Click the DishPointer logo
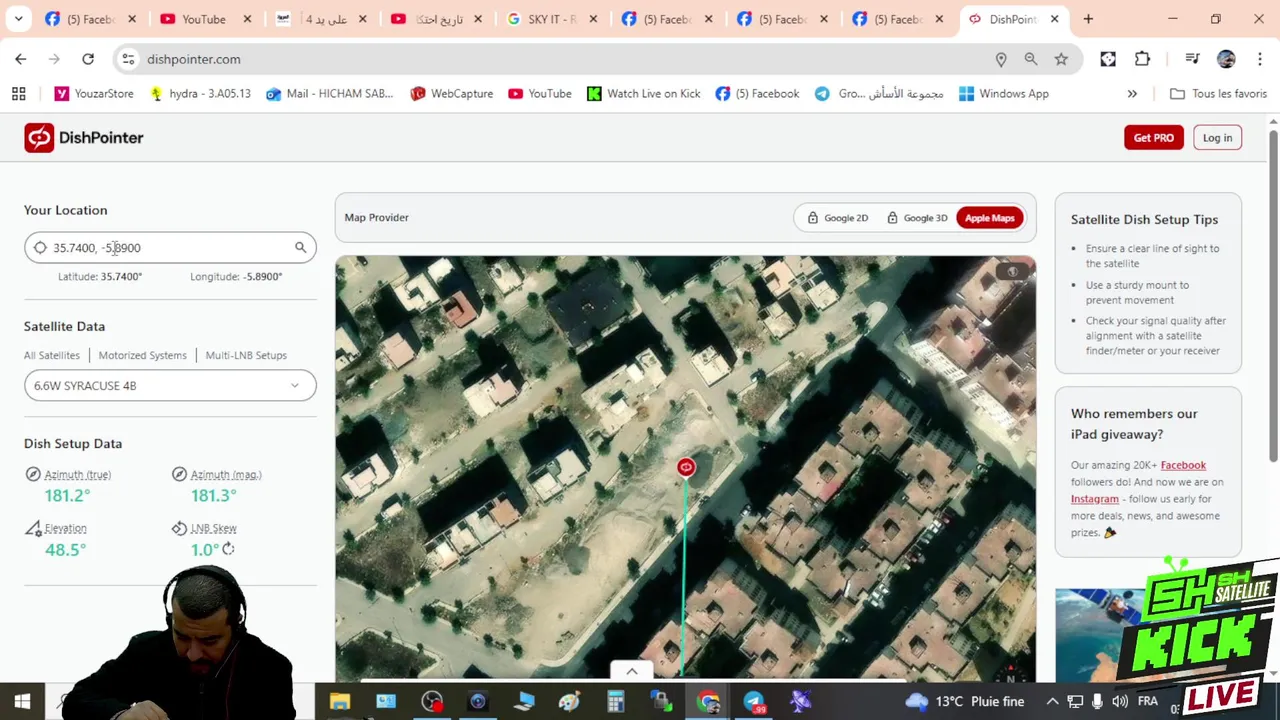 tap(84, 138)
